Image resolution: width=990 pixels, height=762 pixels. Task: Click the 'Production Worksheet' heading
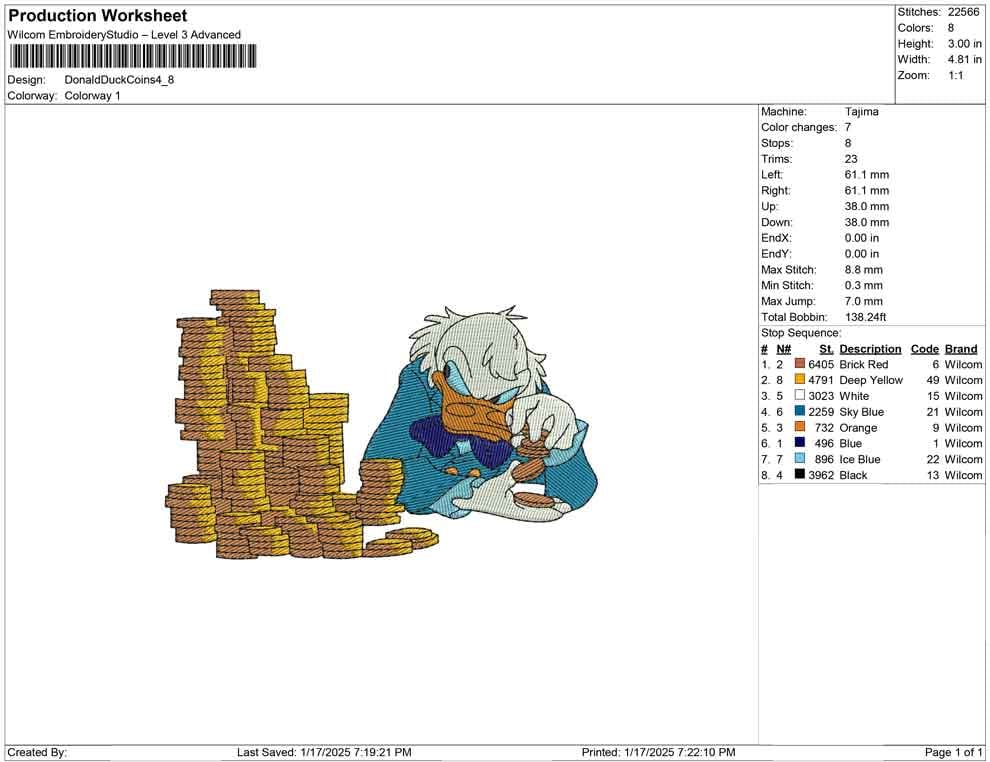98,16
